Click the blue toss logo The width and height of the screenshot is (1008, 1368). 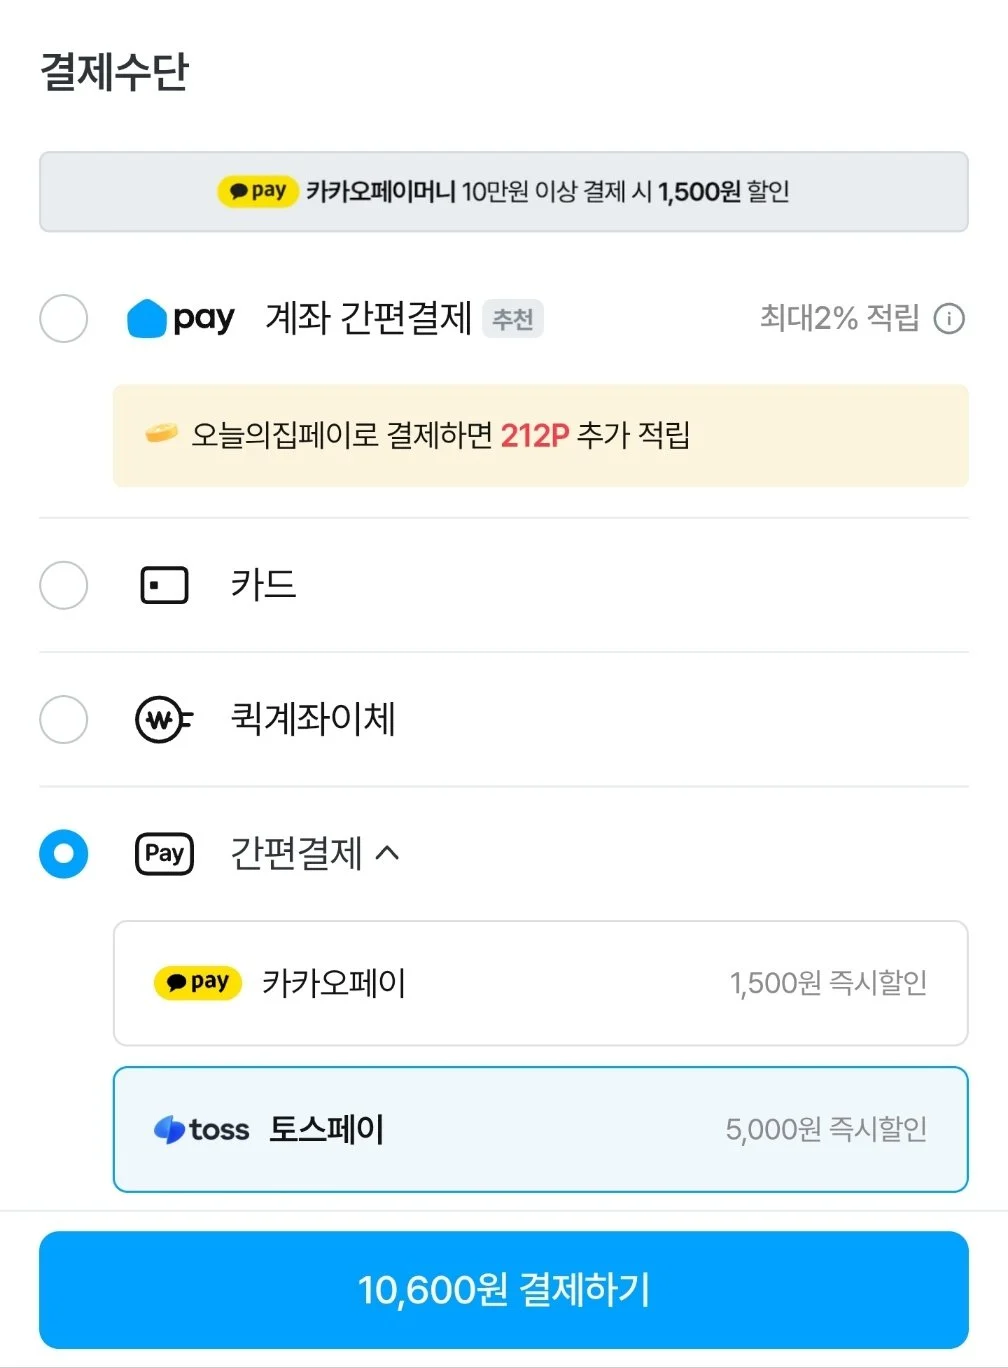coord(201,1130)
